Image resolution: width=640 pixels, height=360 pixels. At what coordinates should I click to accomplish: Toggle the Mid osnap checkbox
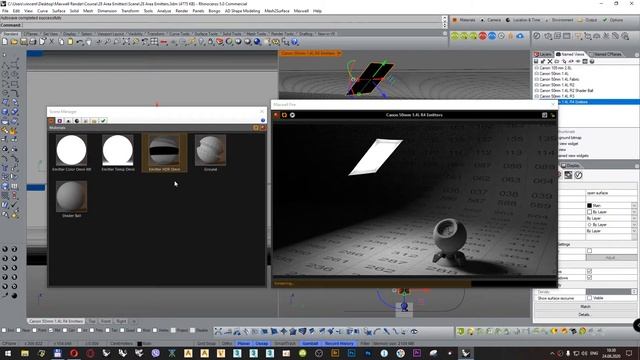(x=51, y=331)
